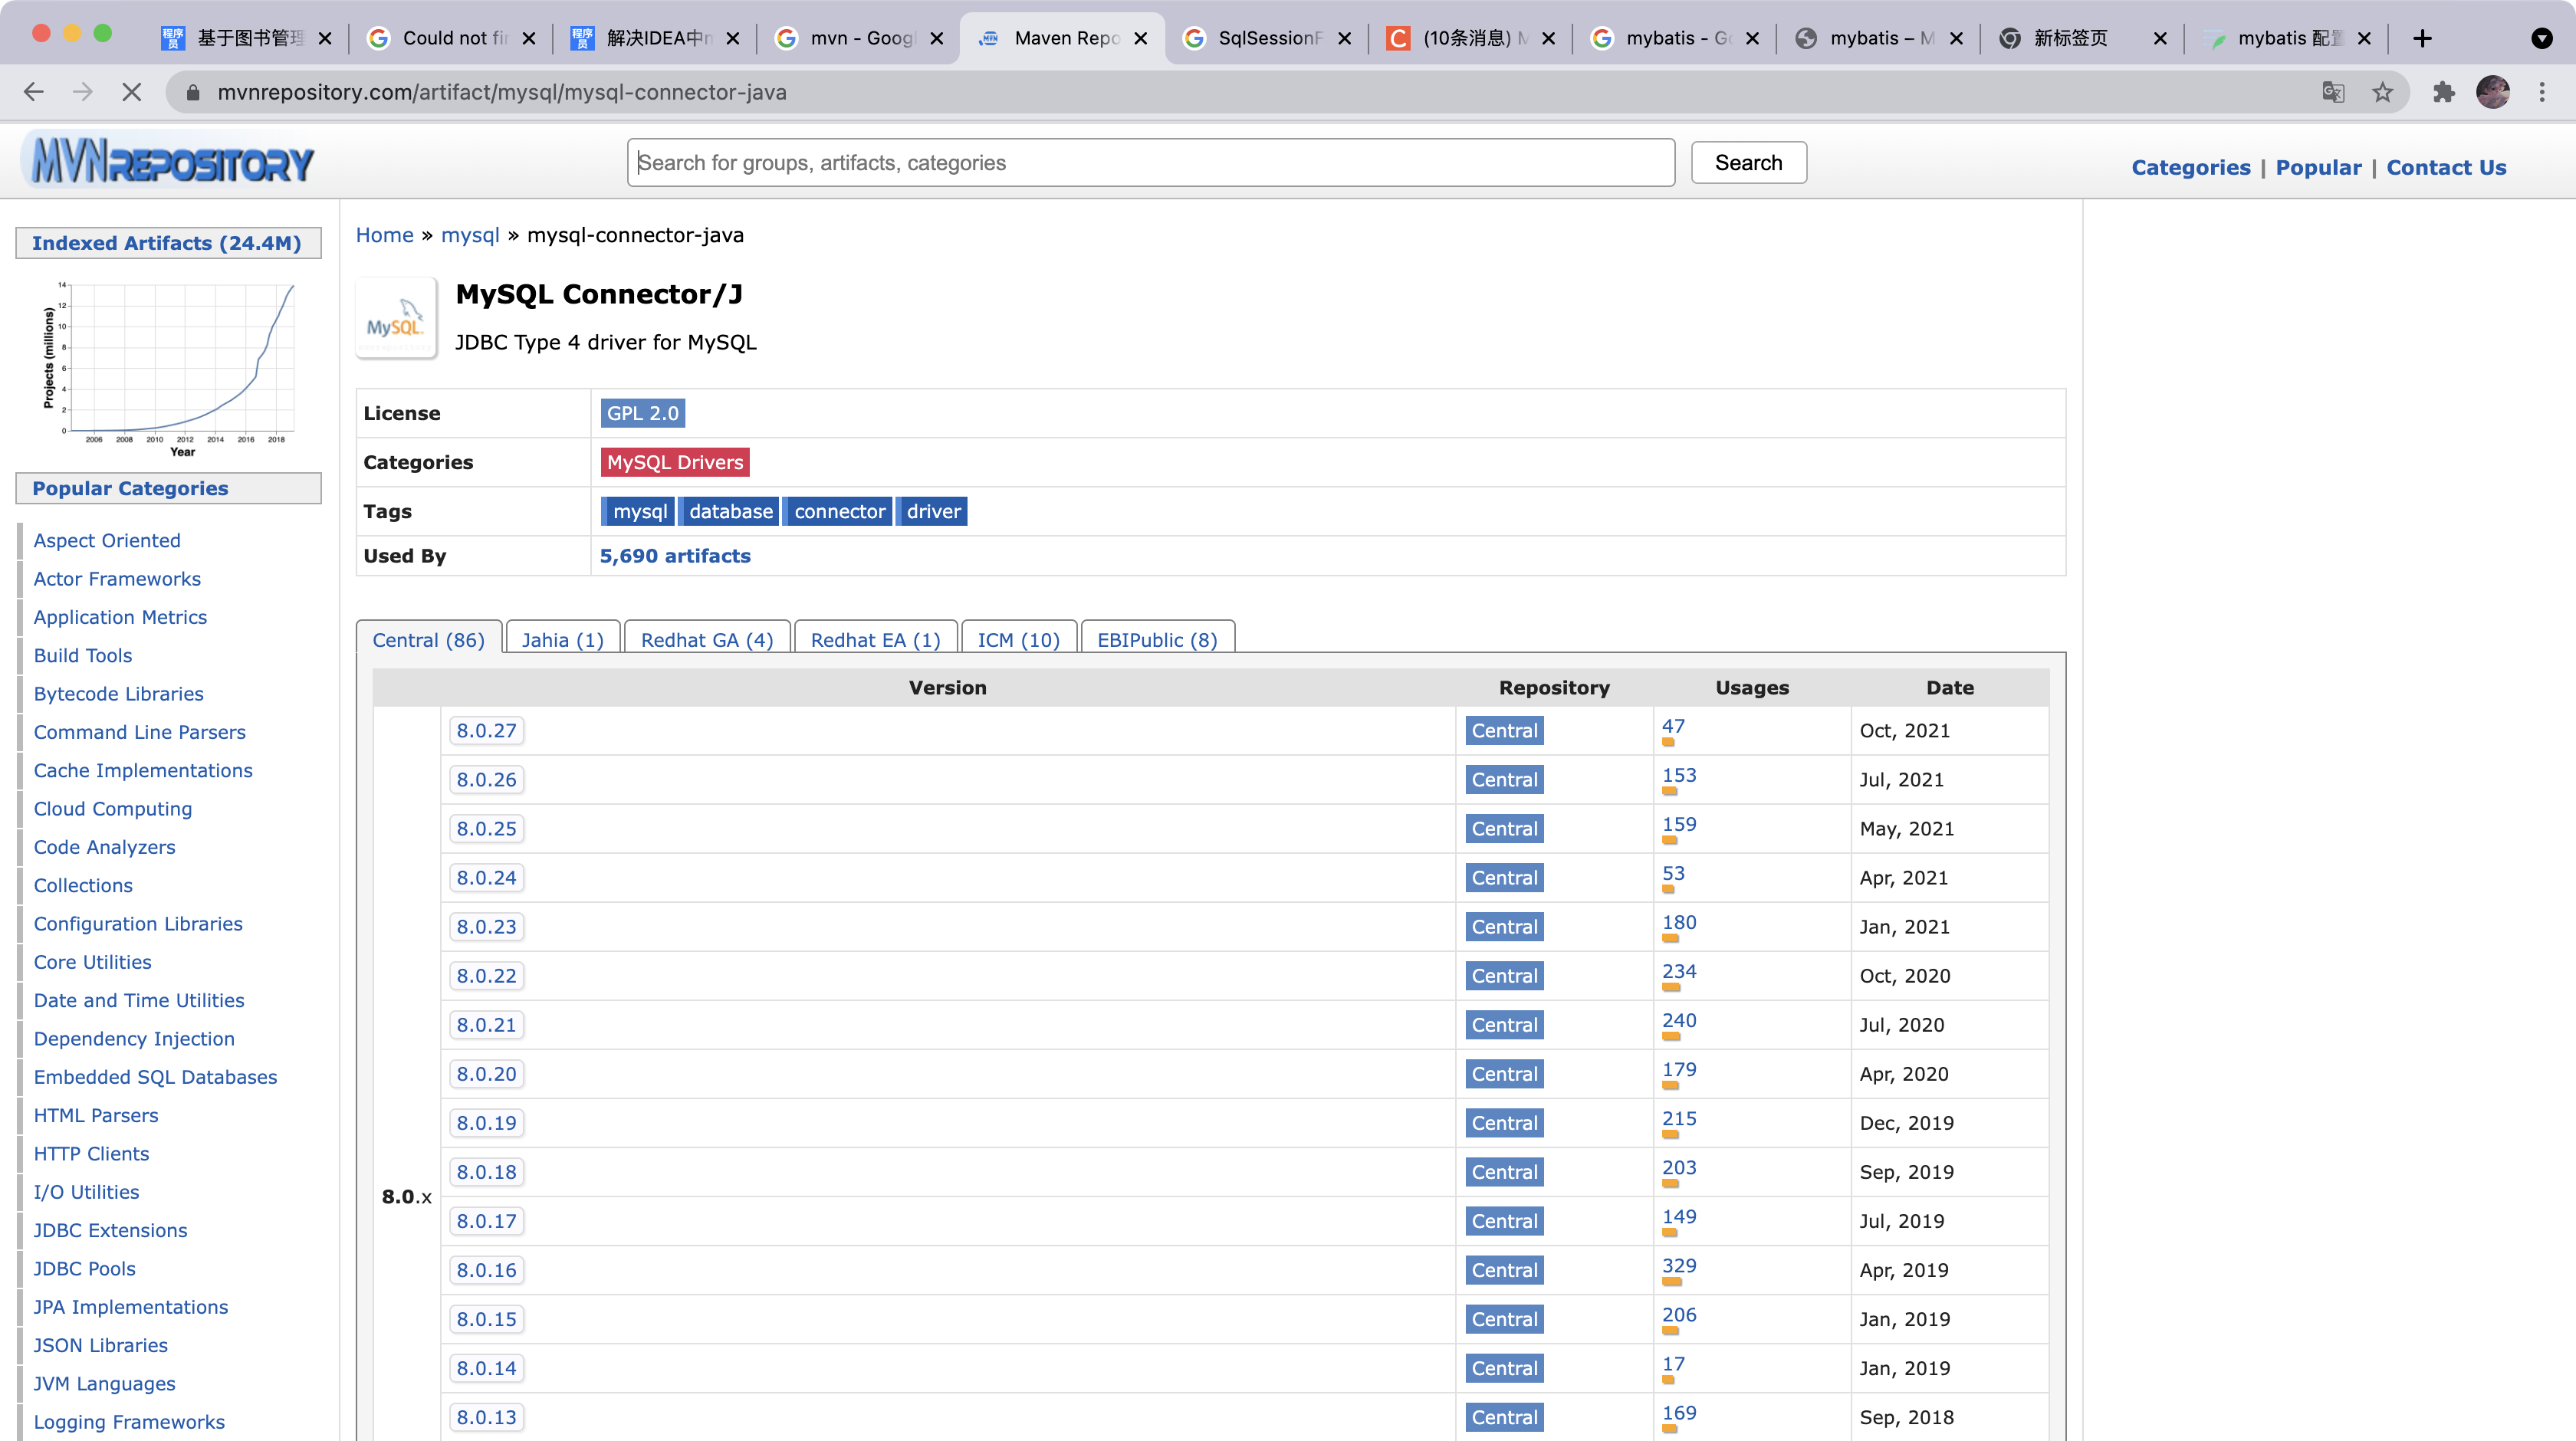Open the 5,690 artifacts link
The image size is (2576, 1441).
tap(675, 556)
